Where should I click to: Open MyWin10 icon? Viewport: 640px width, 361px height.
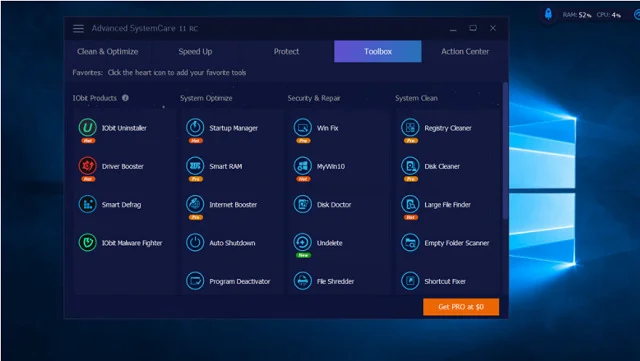[x=302, y=166]
